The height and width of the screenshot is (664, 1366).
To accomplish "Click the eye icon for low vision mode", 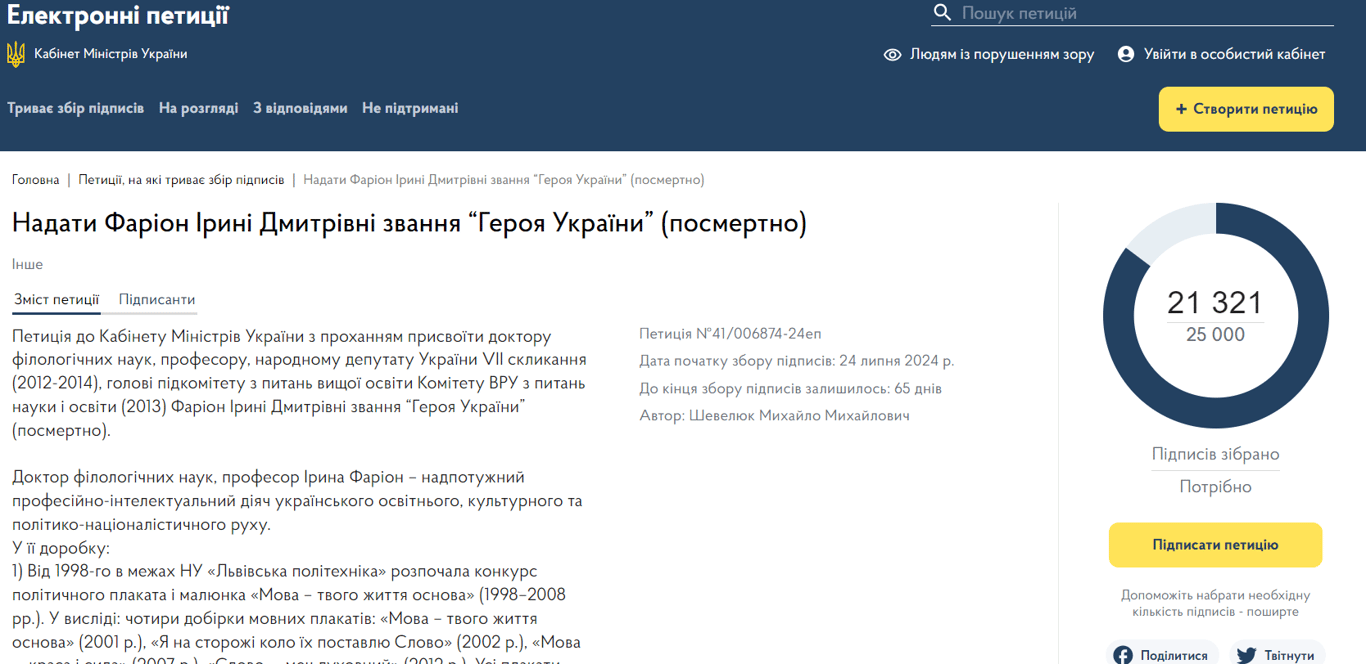I will (x=892, y=54).
